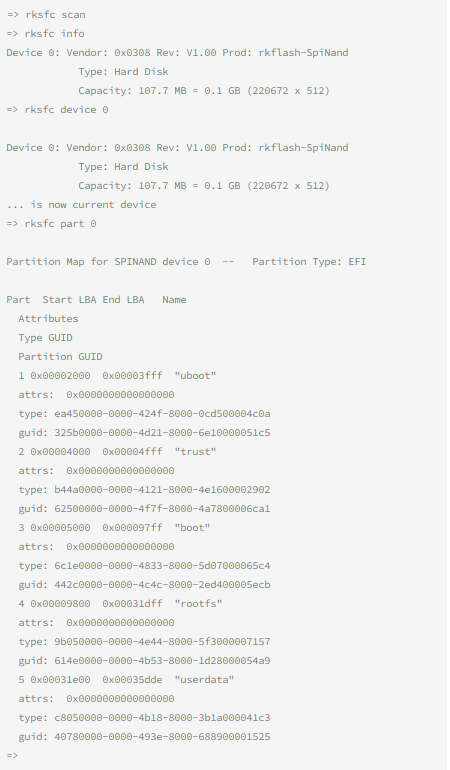This screenshot has width=450, height=770.
Task: Click the 'rksfc info' command line
Action: 46,34
